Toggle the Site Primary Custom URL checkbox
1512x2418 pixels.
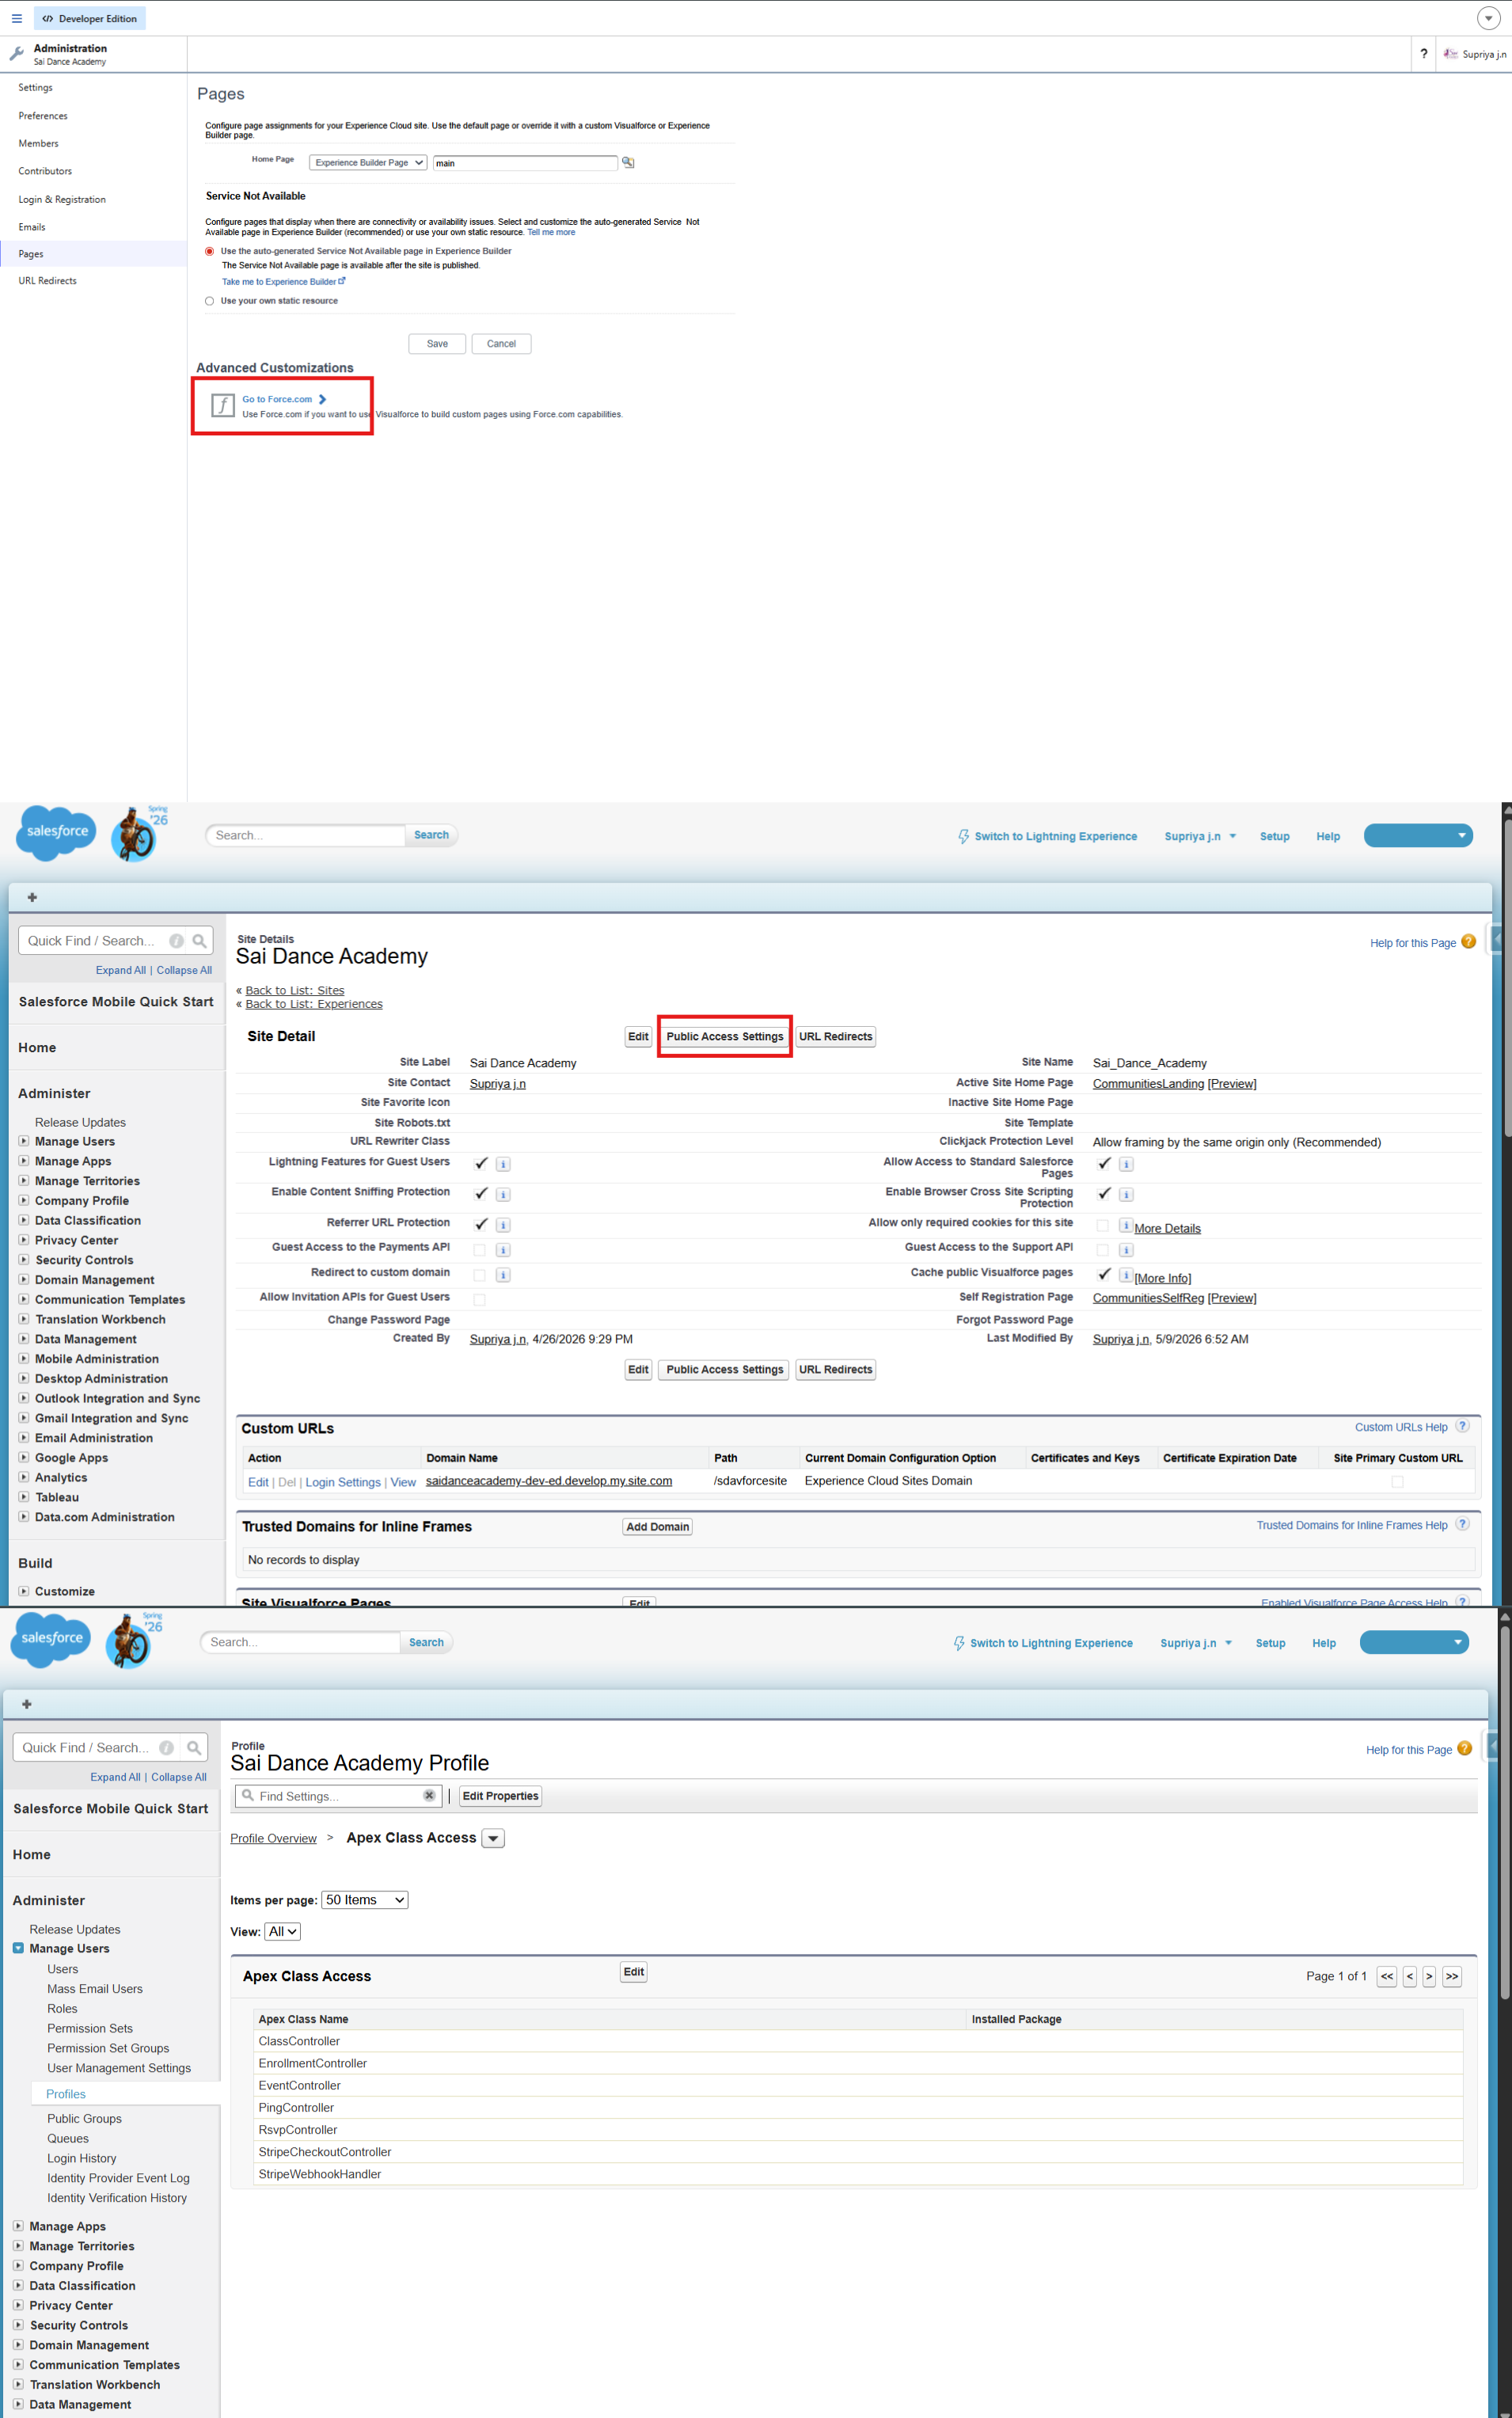coord(1397,1482)
